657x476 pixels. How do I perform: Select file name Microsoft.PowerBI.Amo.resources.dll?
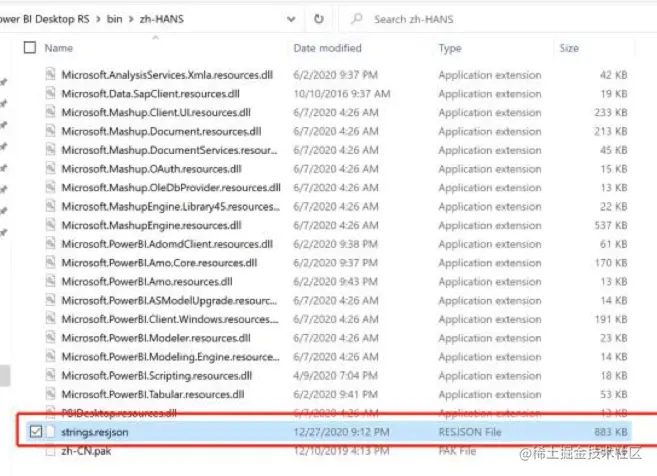147,282
